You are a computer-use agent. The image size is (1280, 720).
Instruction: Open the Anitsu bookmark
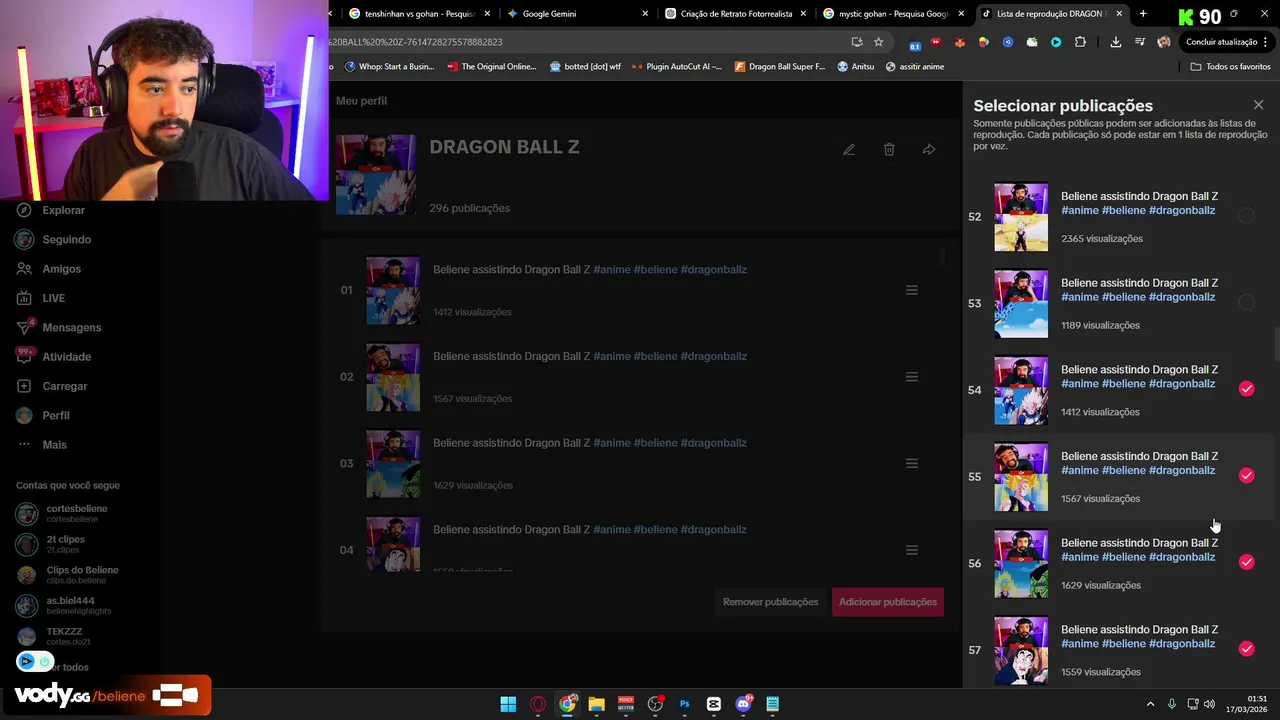click(855, 67)
